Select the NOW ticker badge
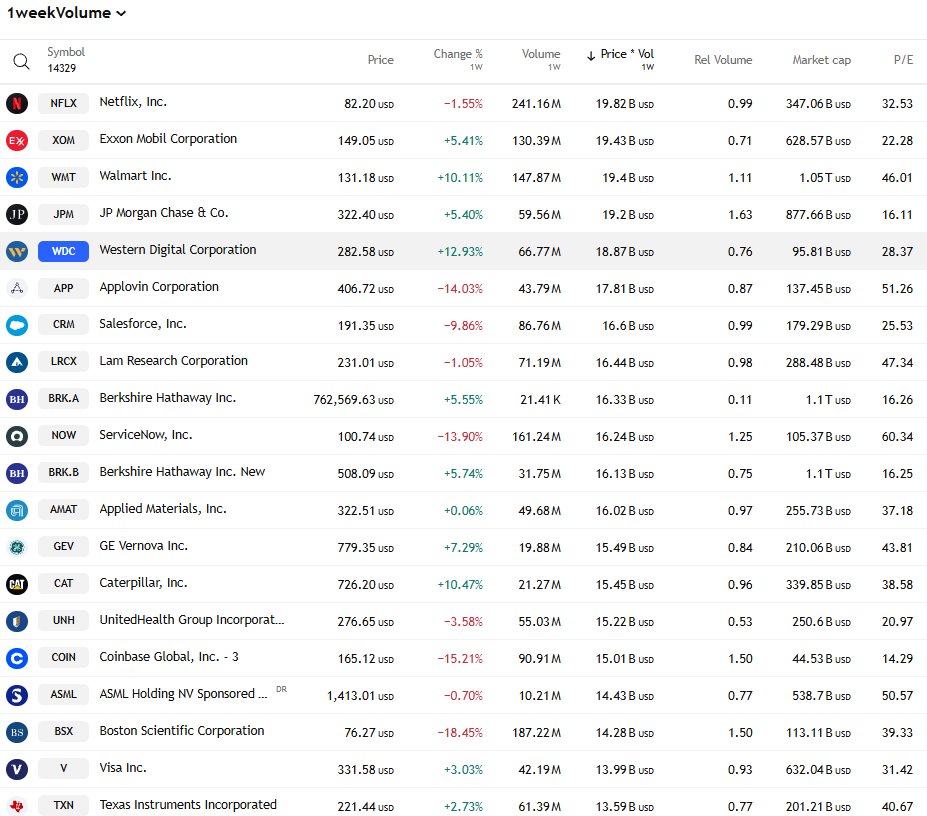 pyautogui.click(x=63, y=435)
